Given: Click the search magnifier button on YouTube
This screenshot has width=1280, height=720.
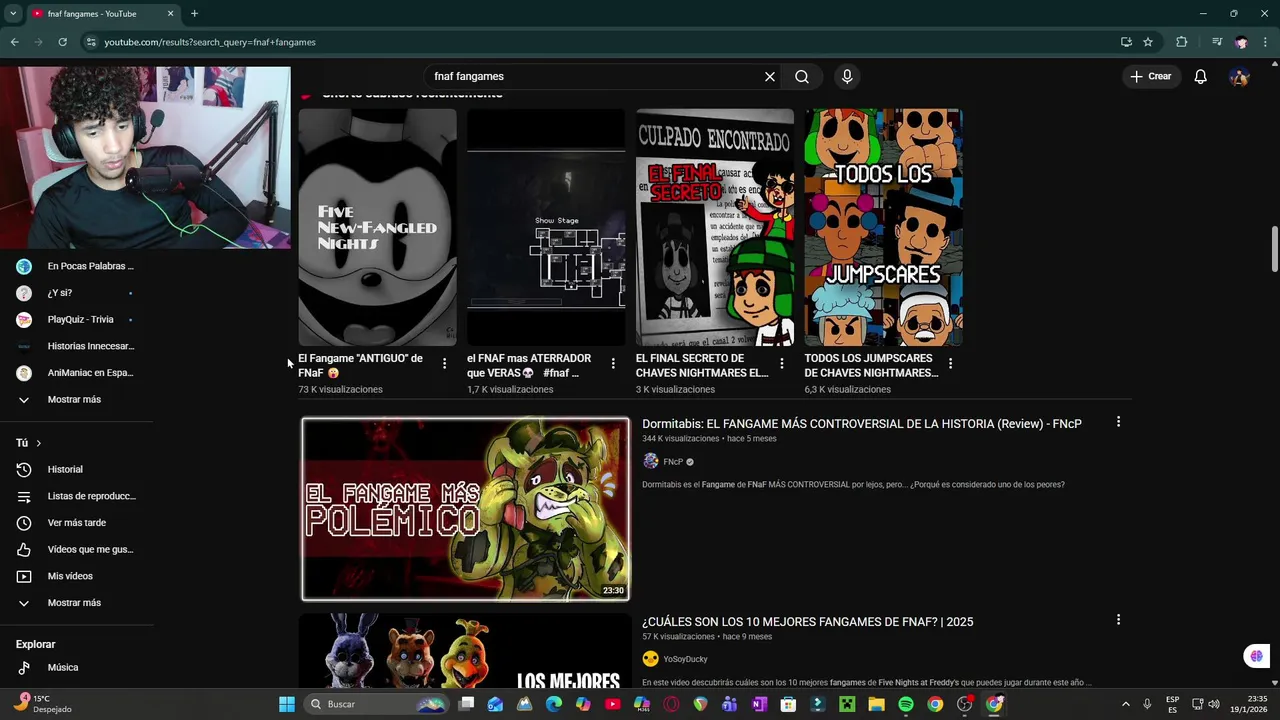Looking at the screenshot, I should tap(802, 77).
